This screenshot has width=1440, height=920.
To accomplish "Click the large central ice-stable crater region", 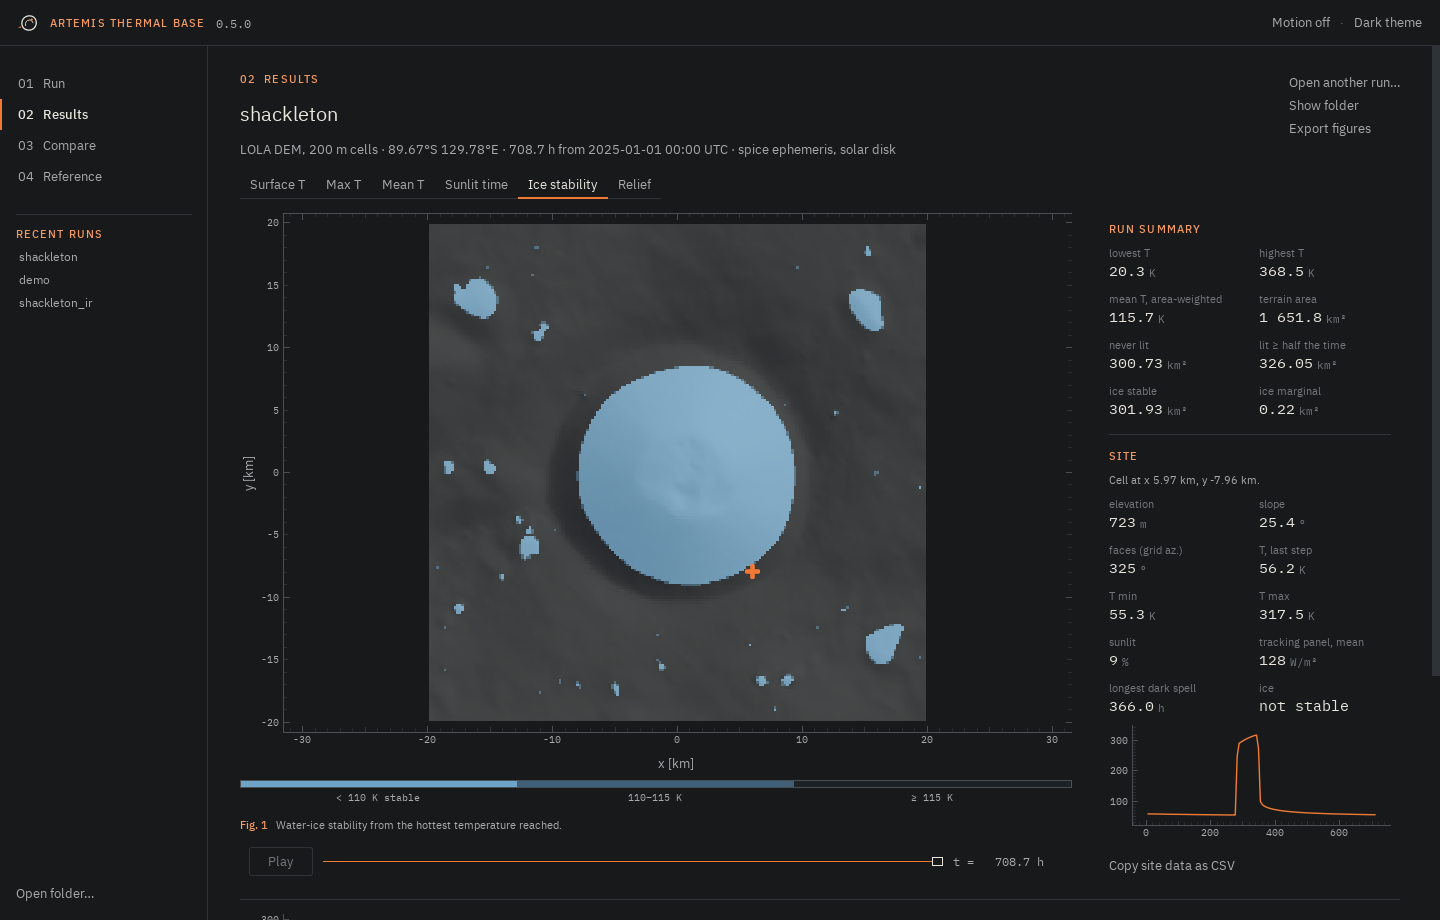I will [686, 475].
